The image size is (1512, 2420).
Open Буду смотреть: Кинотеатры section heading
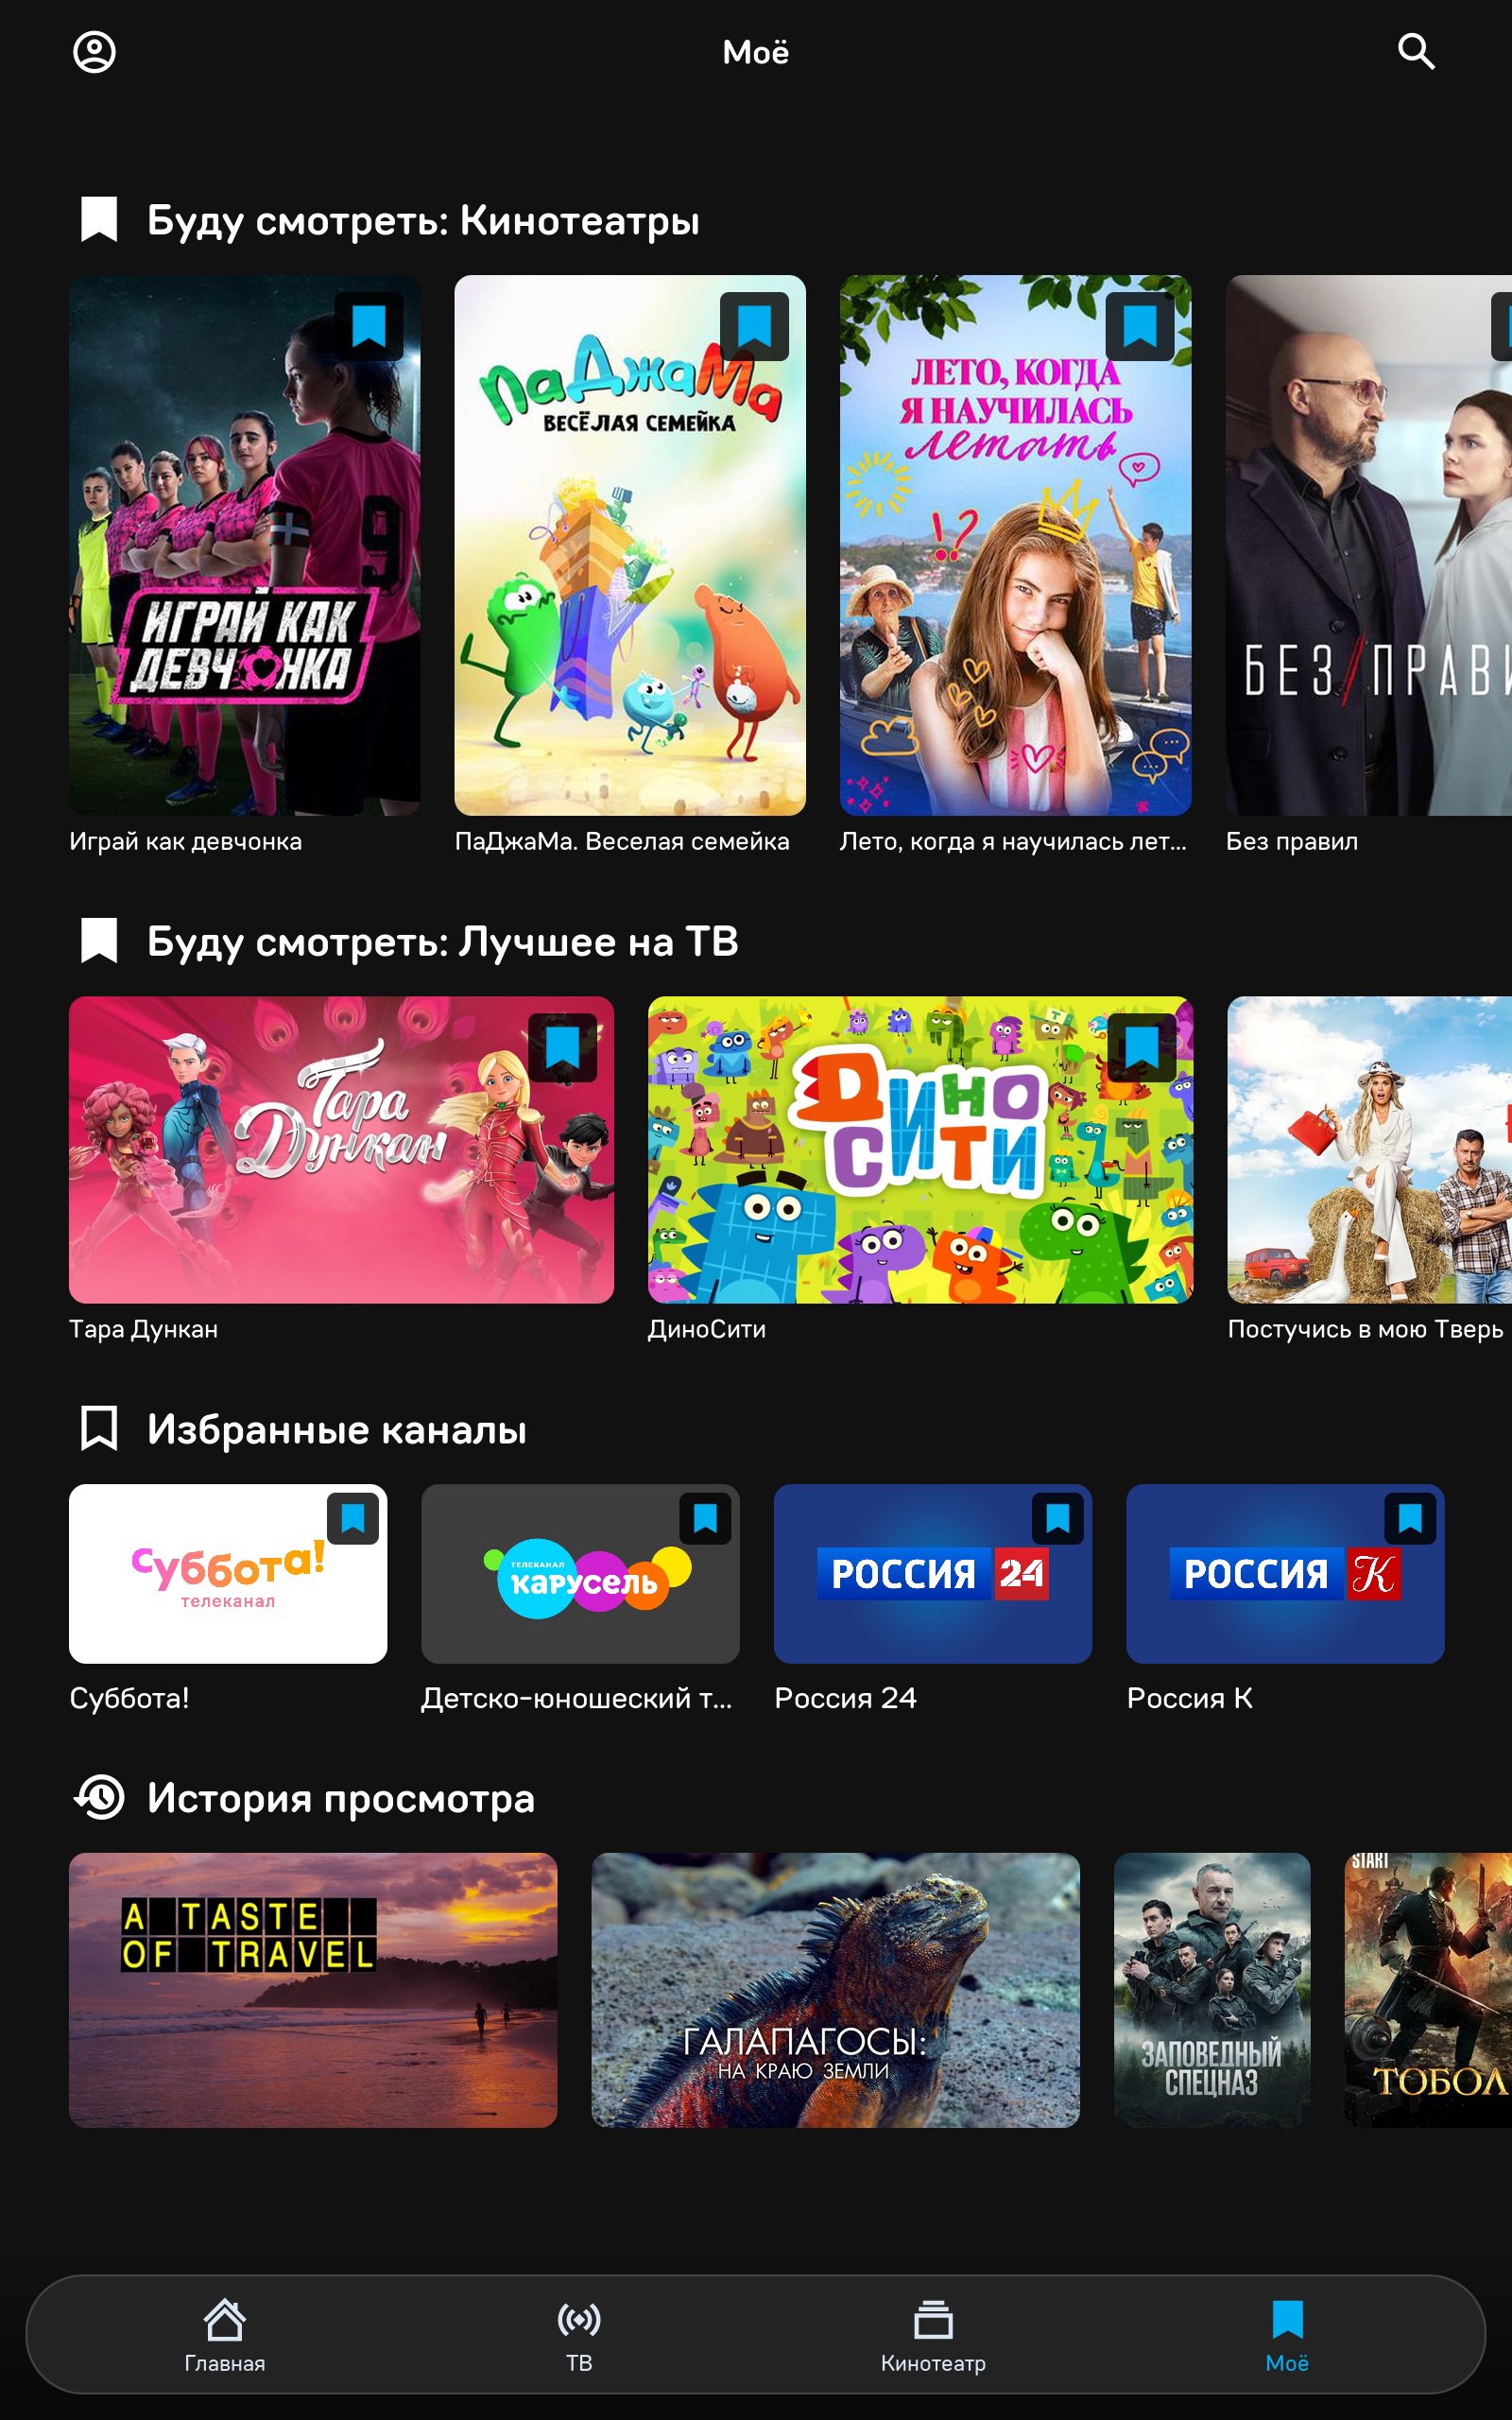(x=423, y=220)
